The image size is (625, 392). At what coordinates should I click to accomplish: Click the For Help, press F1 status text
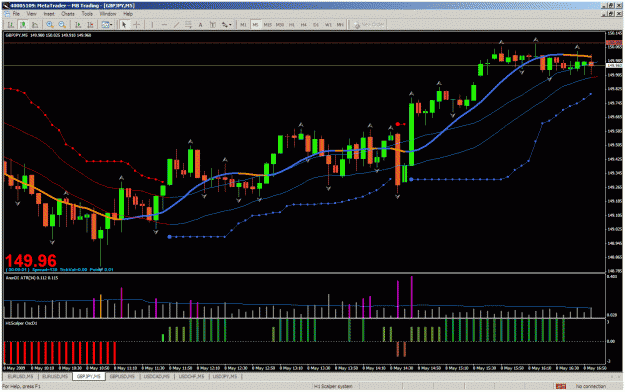click(22, 386)
